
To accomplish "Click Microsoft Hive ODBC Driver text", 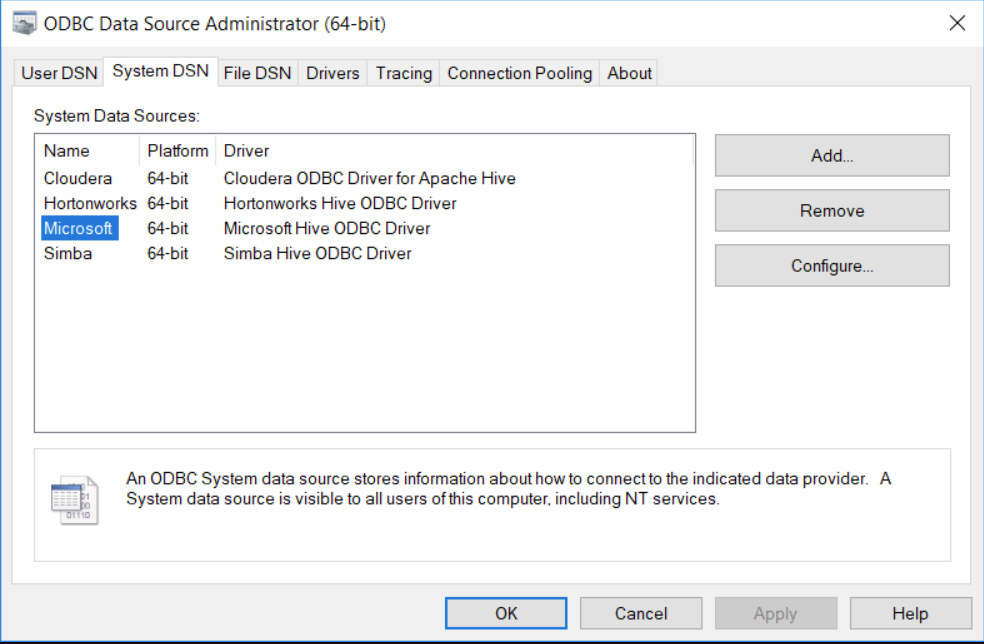I will point(327,228).
